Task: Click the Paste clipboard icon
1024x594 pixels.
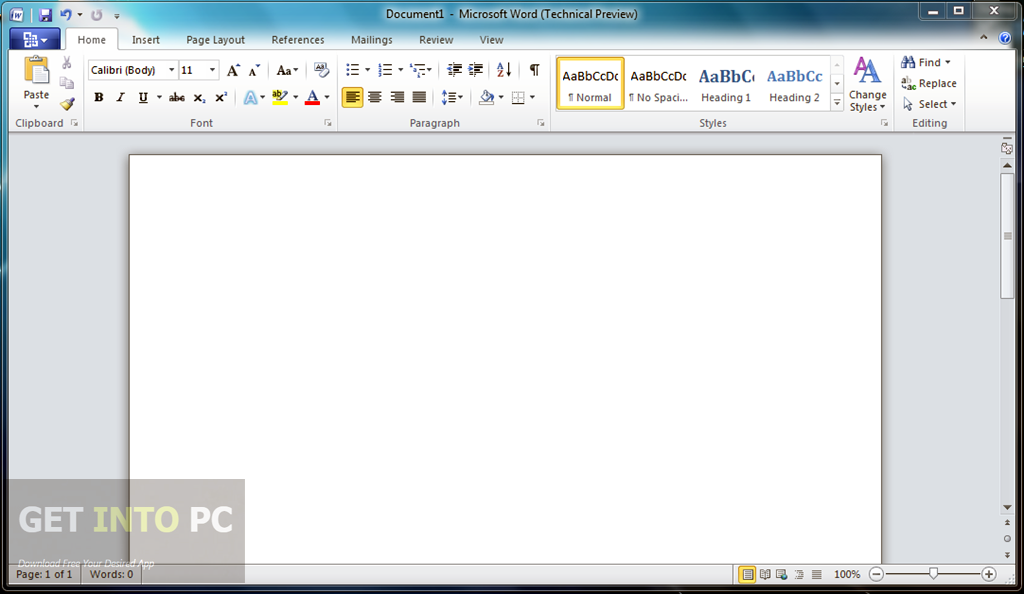Action: [x=37, y=71]
